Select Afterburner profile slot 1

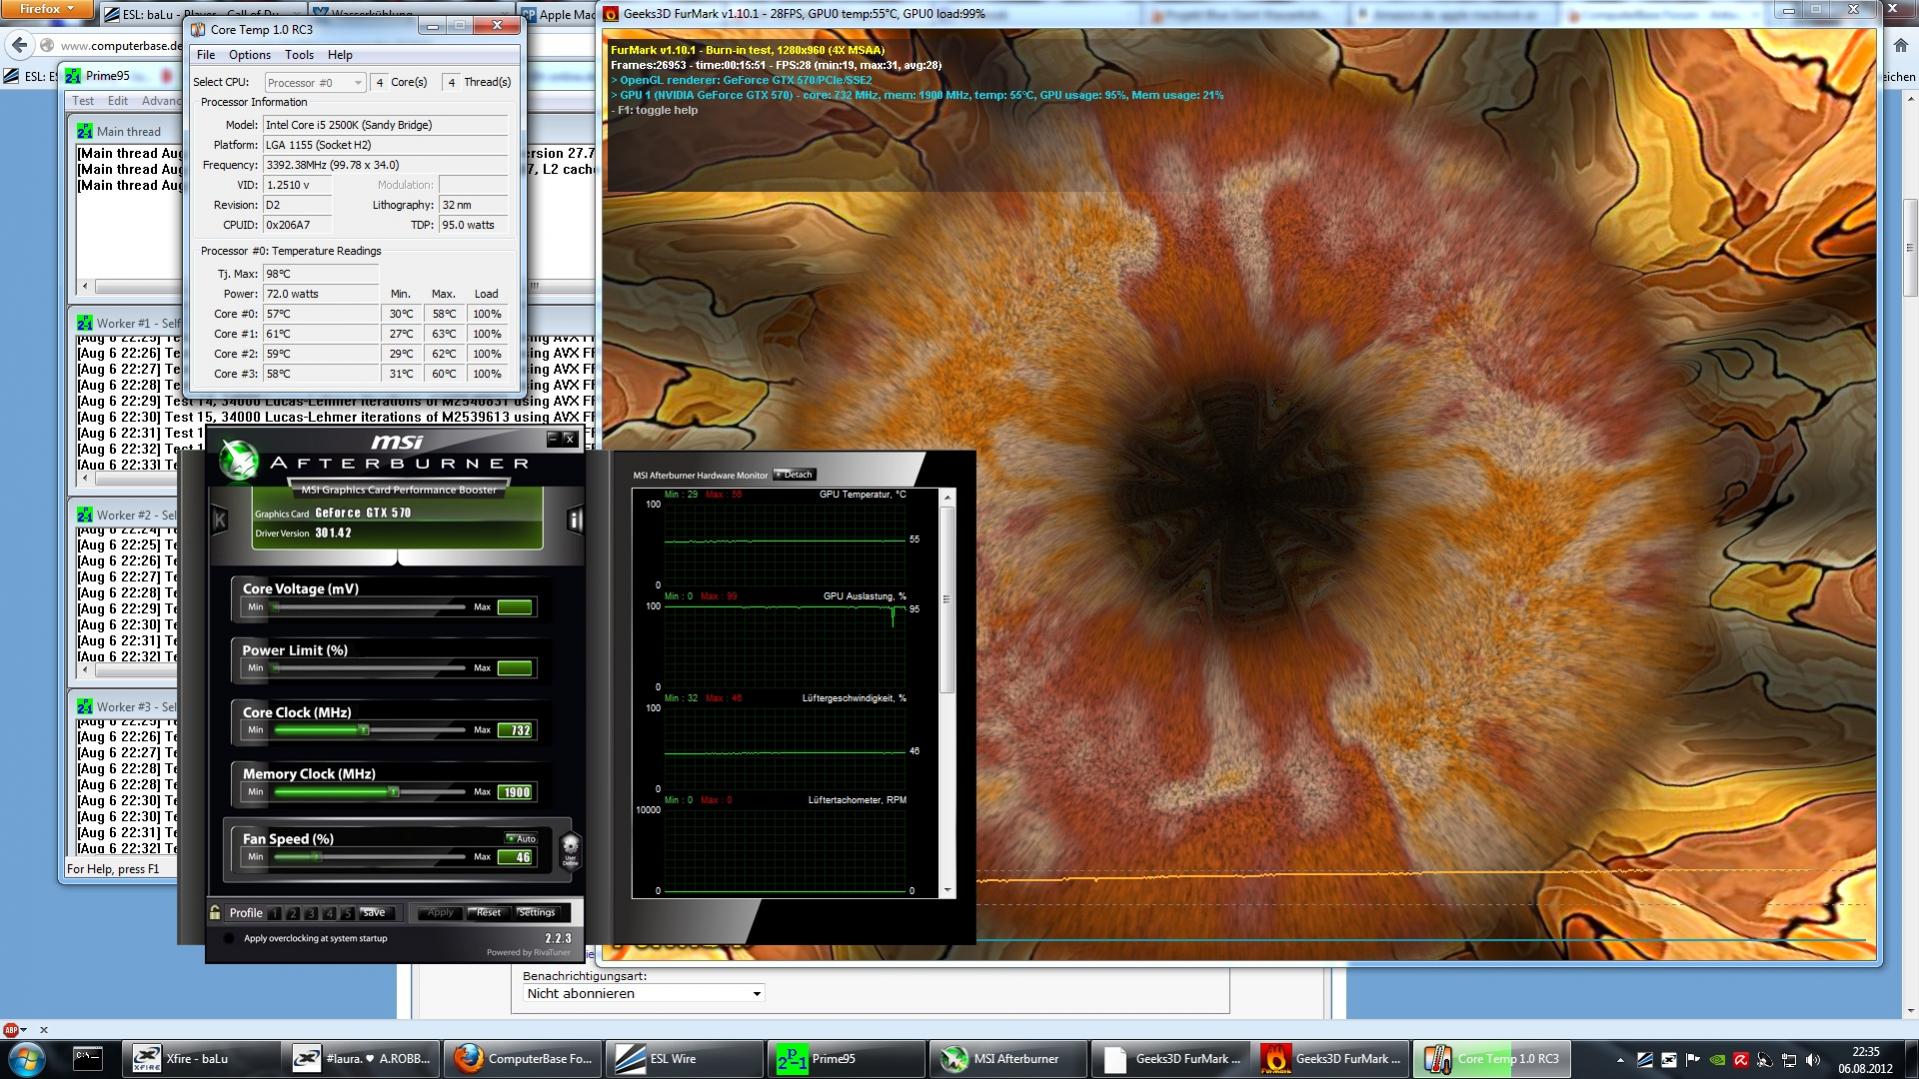click(275, 913)
